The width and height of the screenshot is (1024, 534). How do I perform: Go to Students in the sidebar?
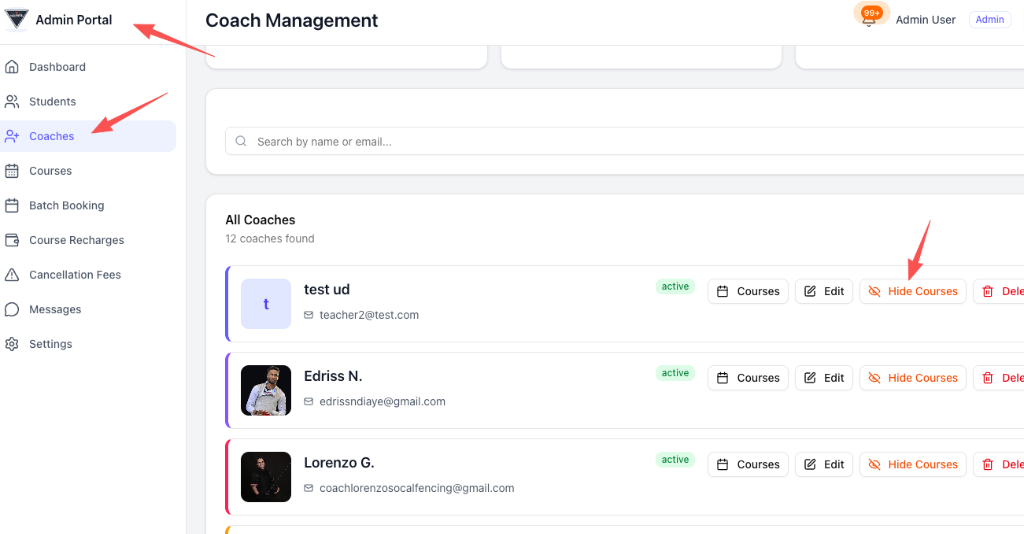coord(52,102)
